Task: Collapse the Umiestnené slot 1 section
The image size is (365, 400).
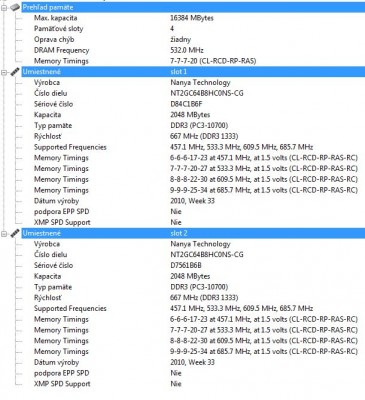Action: point(4,72)
